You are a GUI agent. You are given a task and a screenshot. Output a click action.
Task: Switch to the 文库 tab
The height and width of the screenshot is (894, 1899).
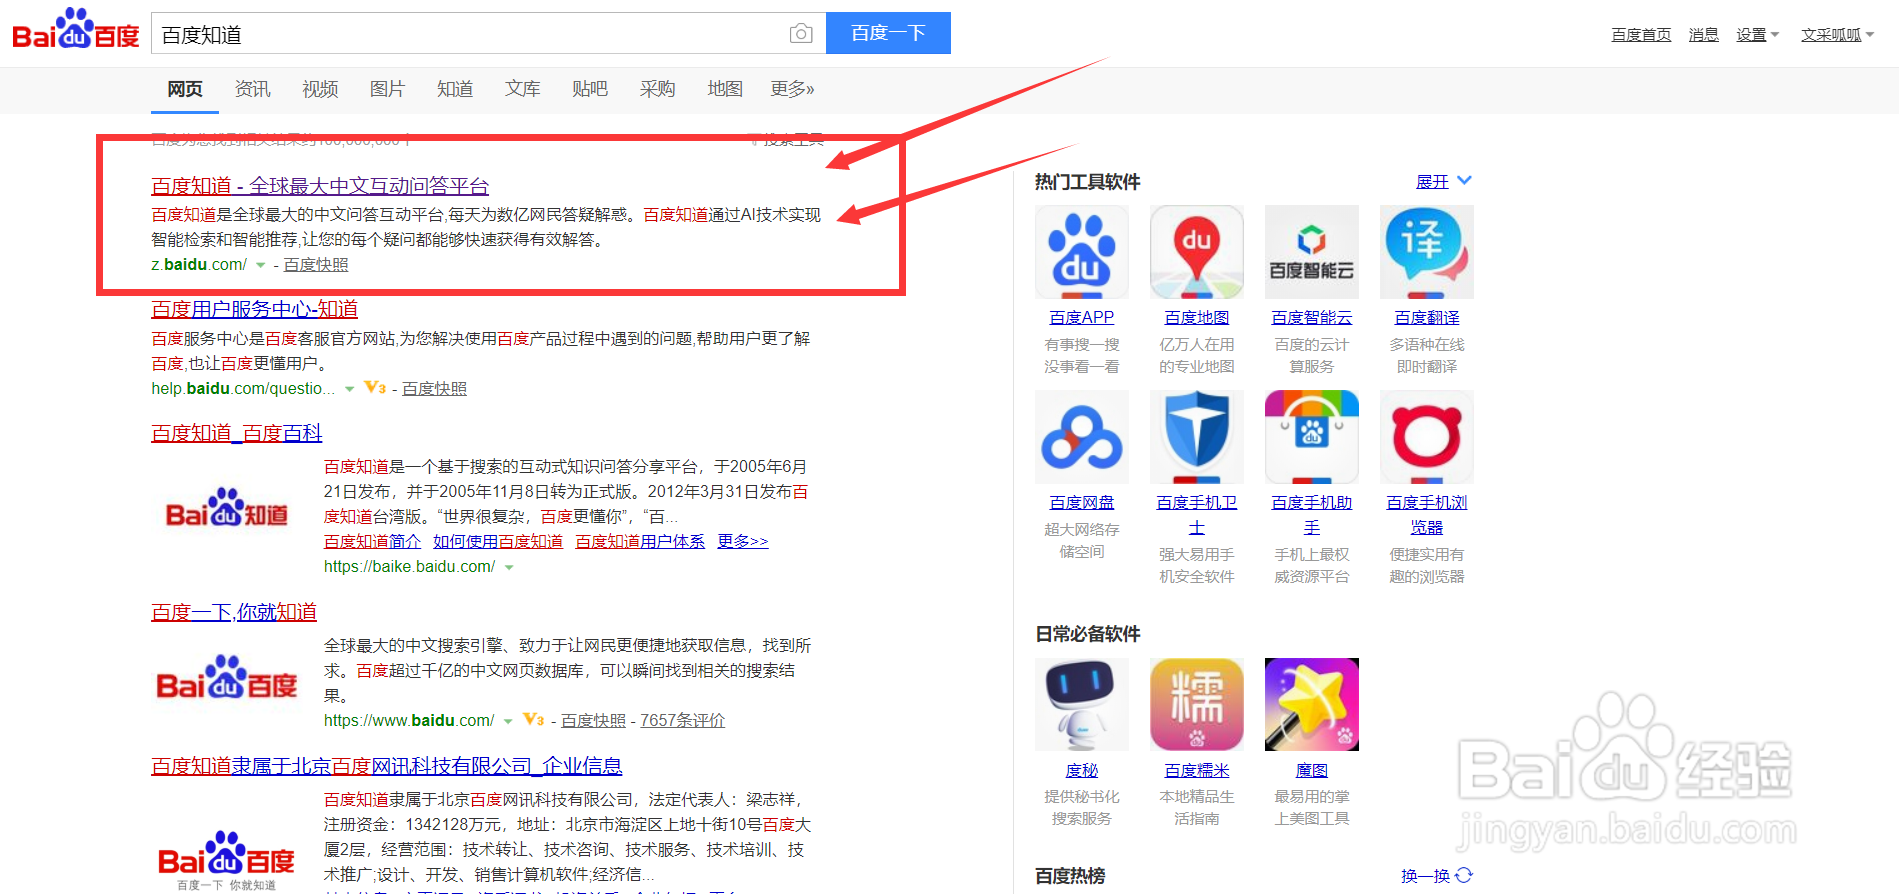522,89
